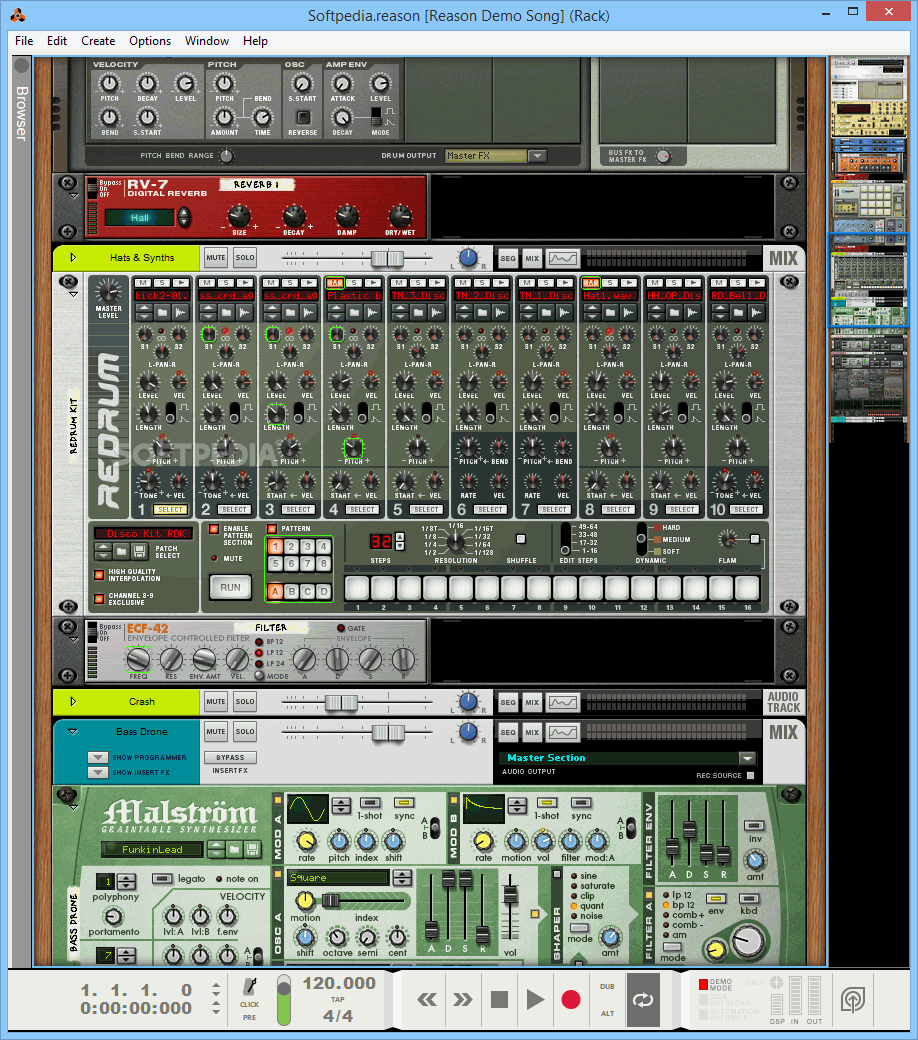The height and width of the screenshot is (1040, 918).
Task: Open the Drum Output Master FX dropdown
Action: point(537,156)
